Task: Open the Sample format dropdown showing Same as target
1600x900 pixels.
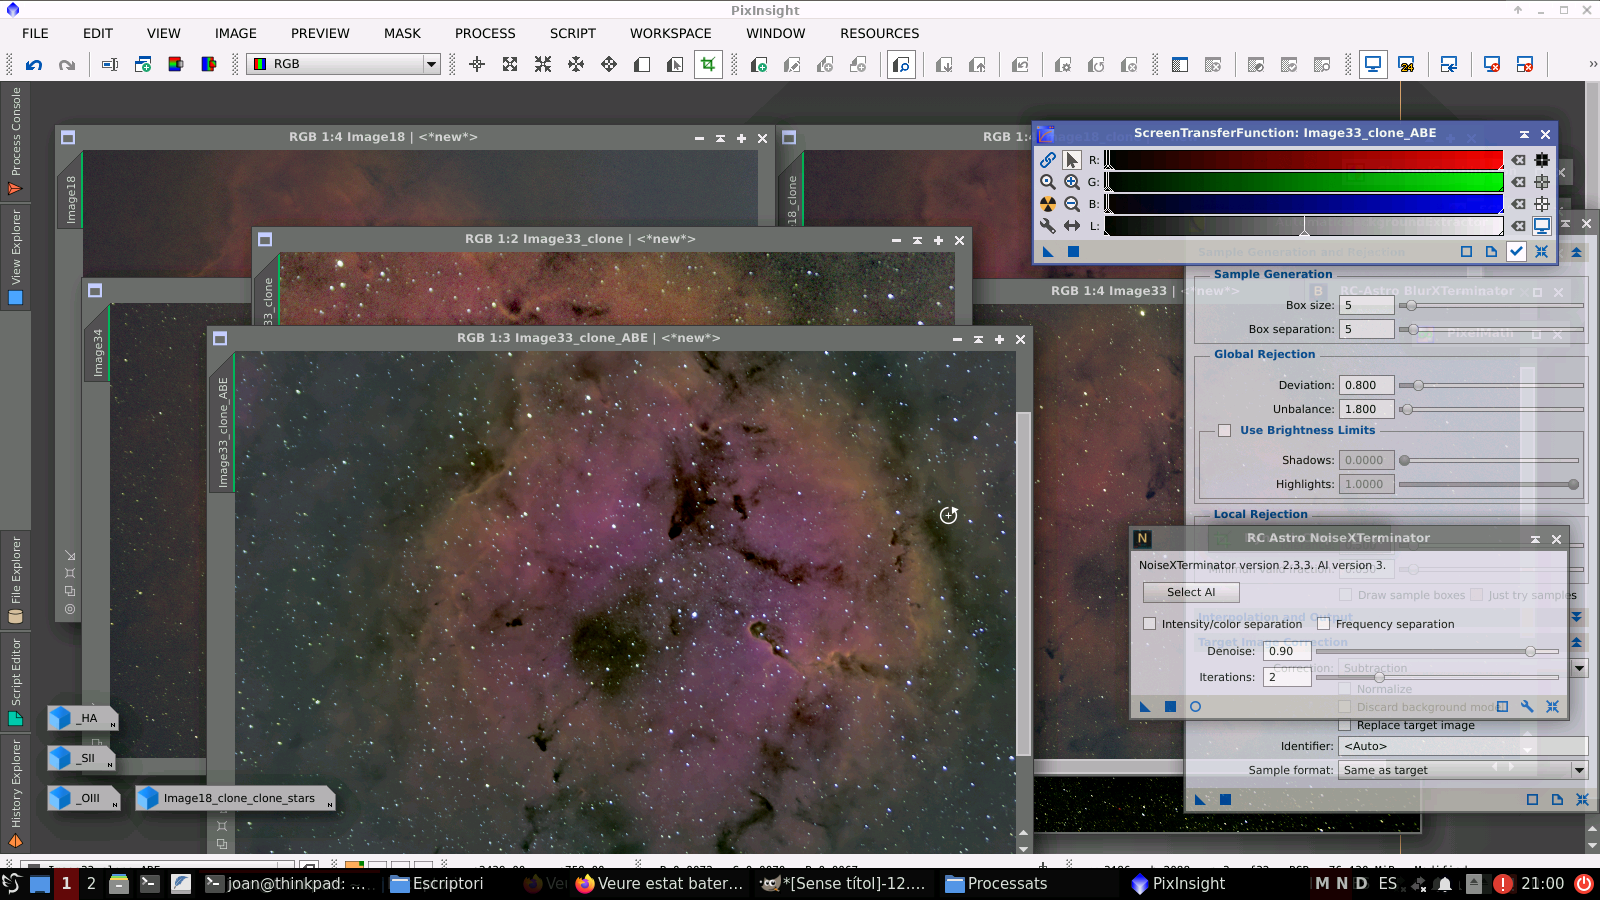Action: [x=1576, y=770]
